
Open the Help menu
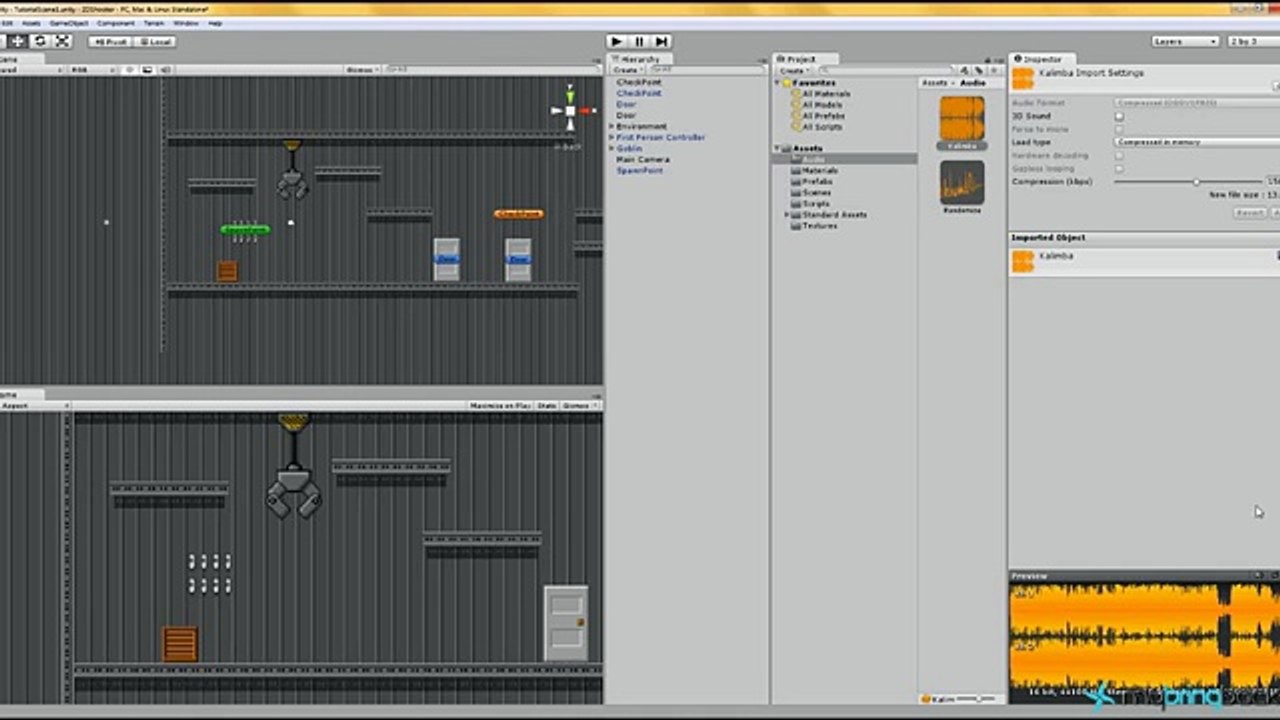[x=215, y=23]
